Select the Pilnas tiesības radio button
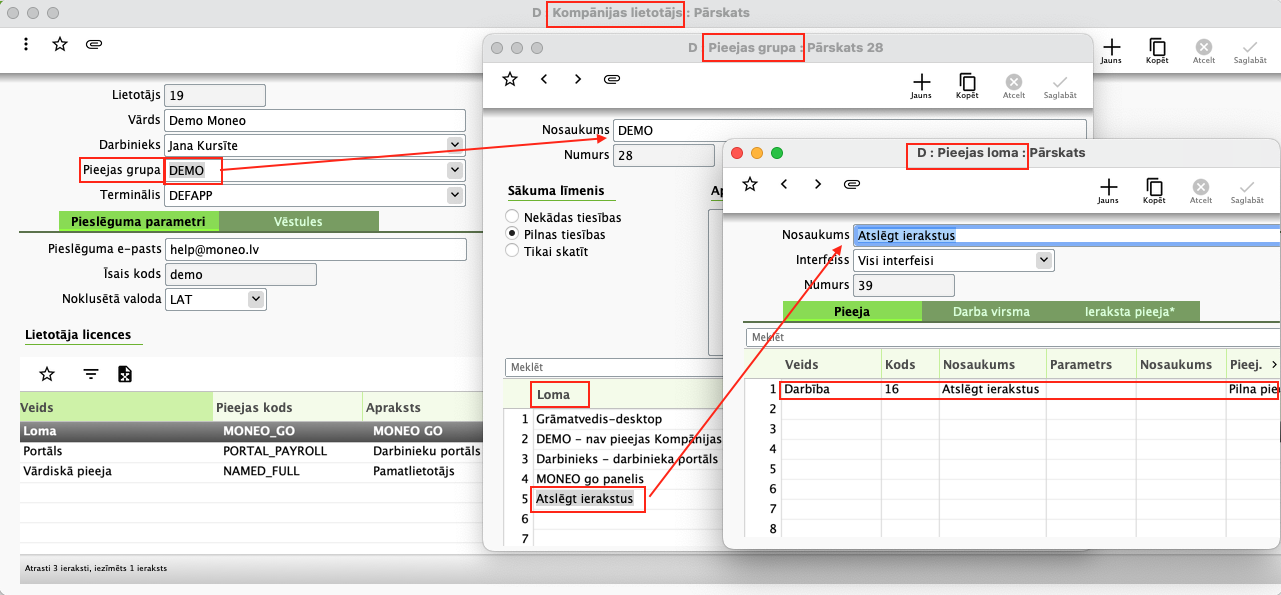The height and width of the screenshot is (595, 1281). pyautogui.click(x=512, y=234)
